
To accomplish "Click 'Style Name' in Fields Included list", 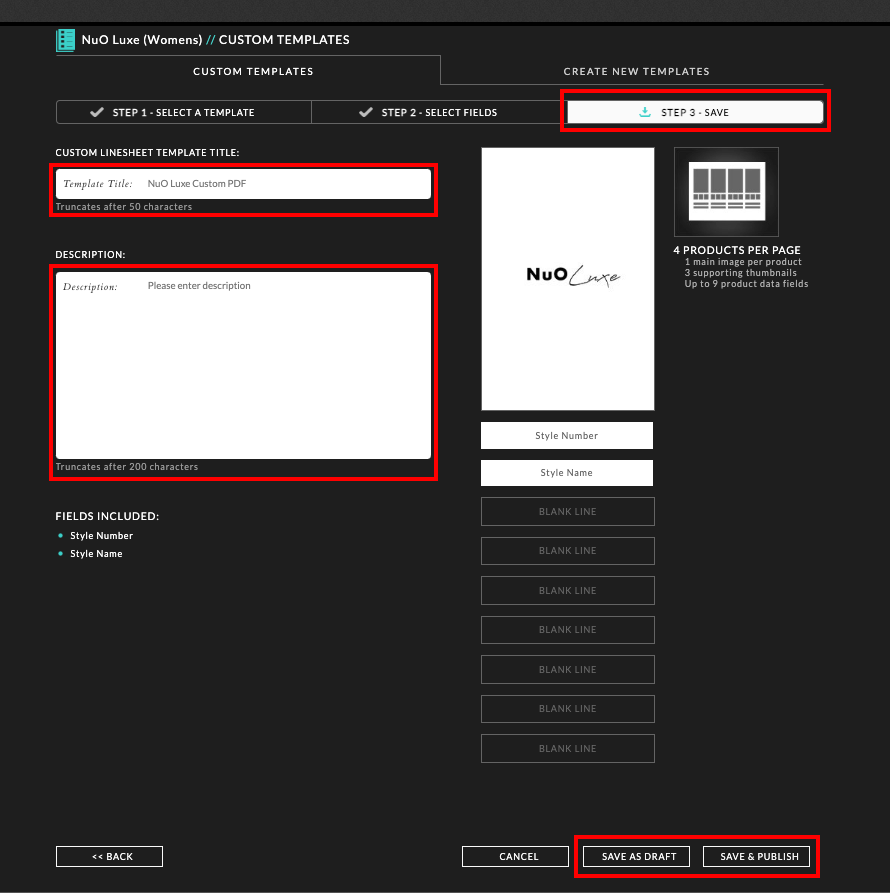I will point(96,554).
